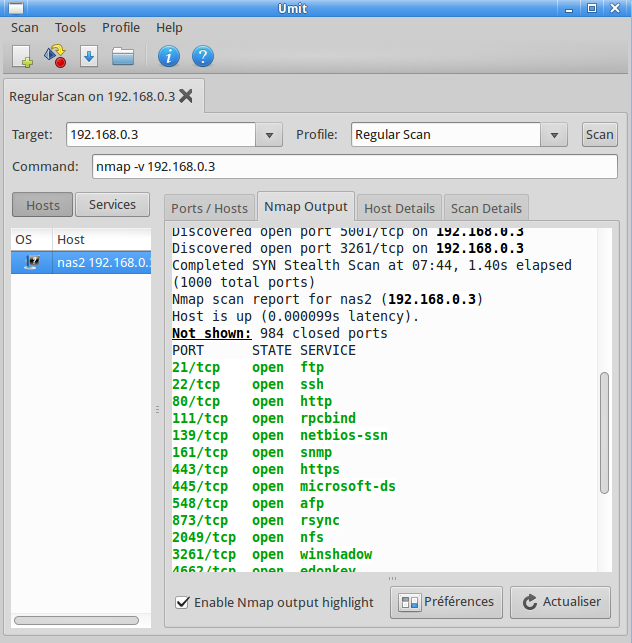Image resolution: width=632 pixels, height=643 pixels.
Task: Toggle the Hosts view button
Action: click(x=43, y=205)
